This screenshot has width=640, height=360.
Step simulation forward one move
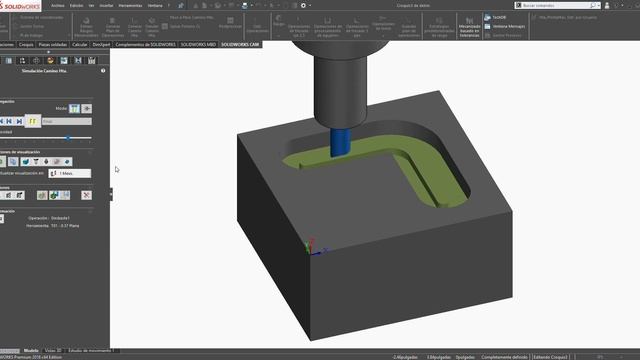pyautogui.click(x=19, y=121)
